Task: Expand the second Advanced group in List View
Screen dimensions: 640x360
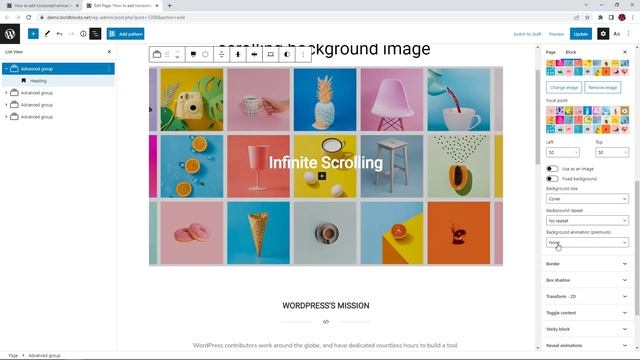Action: [x=6, y=93]
